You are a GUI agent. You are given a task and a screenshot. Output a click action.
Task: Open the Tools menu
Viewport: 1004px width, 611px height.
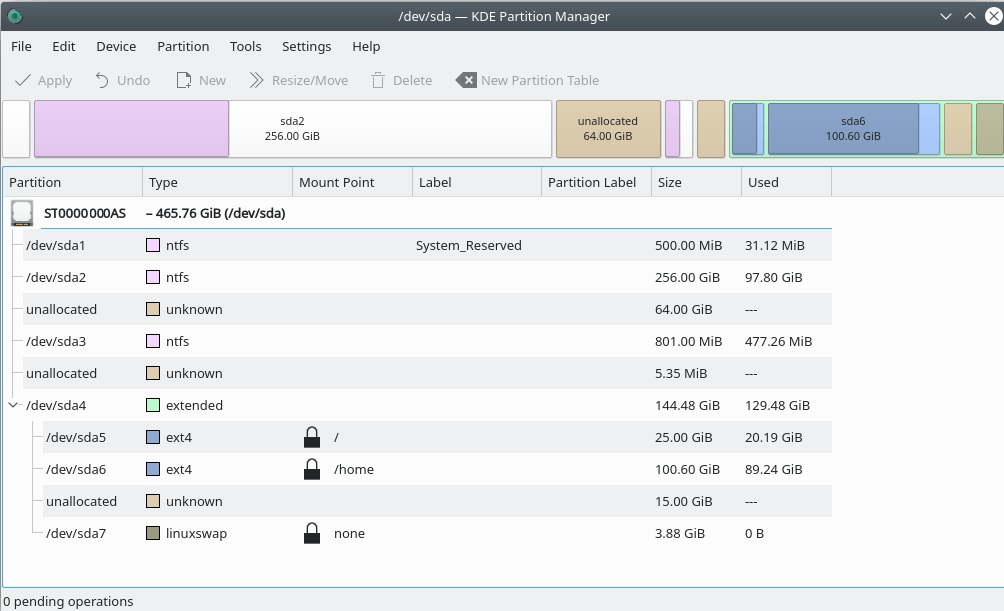coord(245,46)
